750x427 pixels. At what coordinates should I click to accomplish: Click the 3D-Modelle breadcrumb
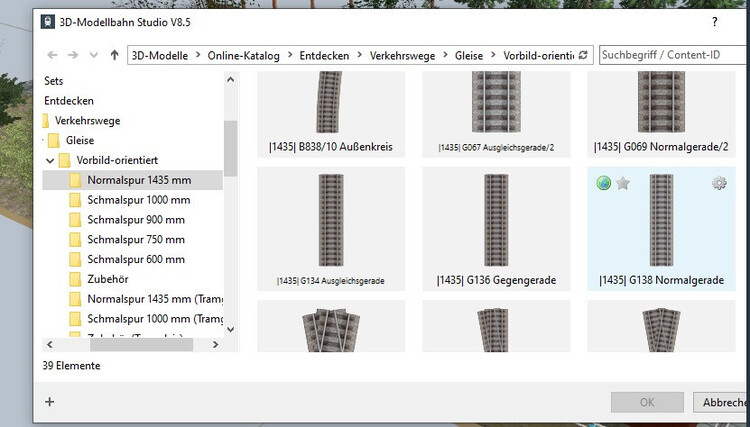click(160, 55)
